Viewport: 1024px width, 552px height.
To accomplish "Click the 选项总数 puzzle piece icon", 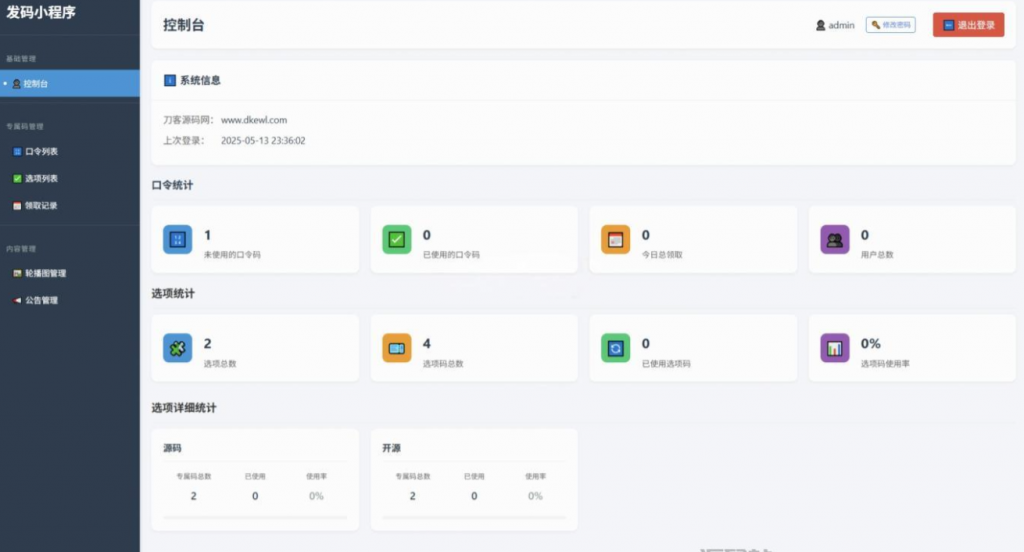I will pos(177,348).
